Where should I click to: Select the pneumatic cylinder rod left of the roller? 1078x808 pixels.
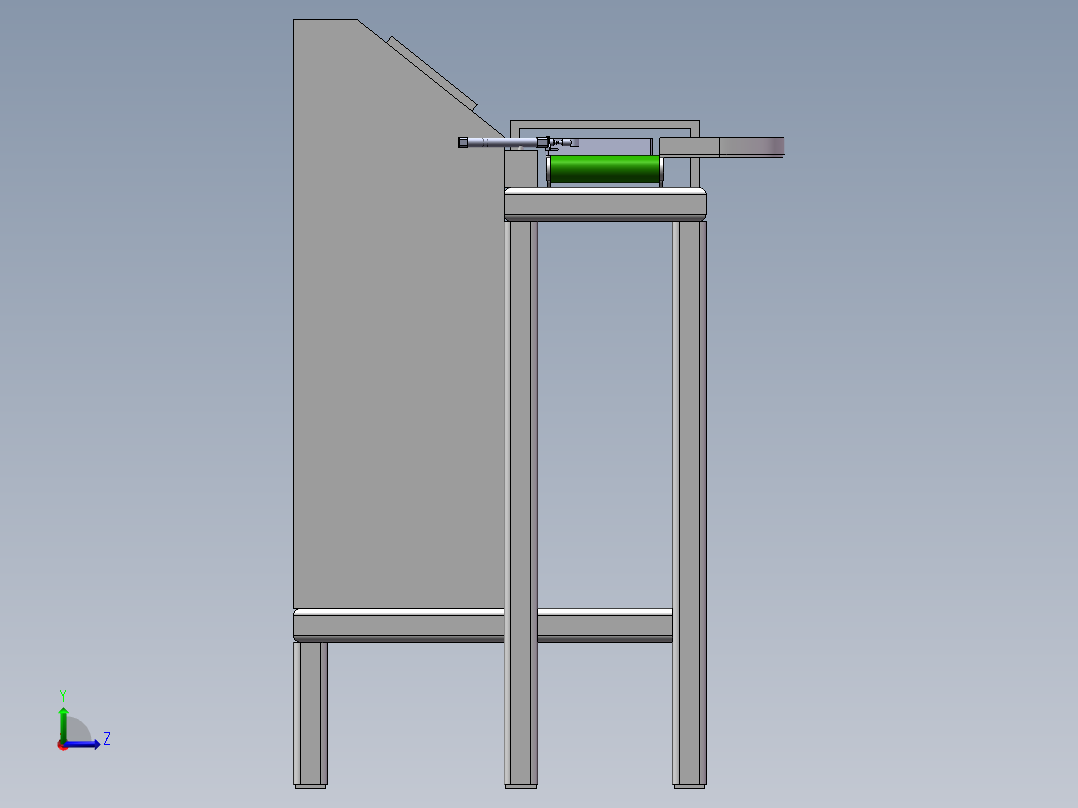click(500, 143)
